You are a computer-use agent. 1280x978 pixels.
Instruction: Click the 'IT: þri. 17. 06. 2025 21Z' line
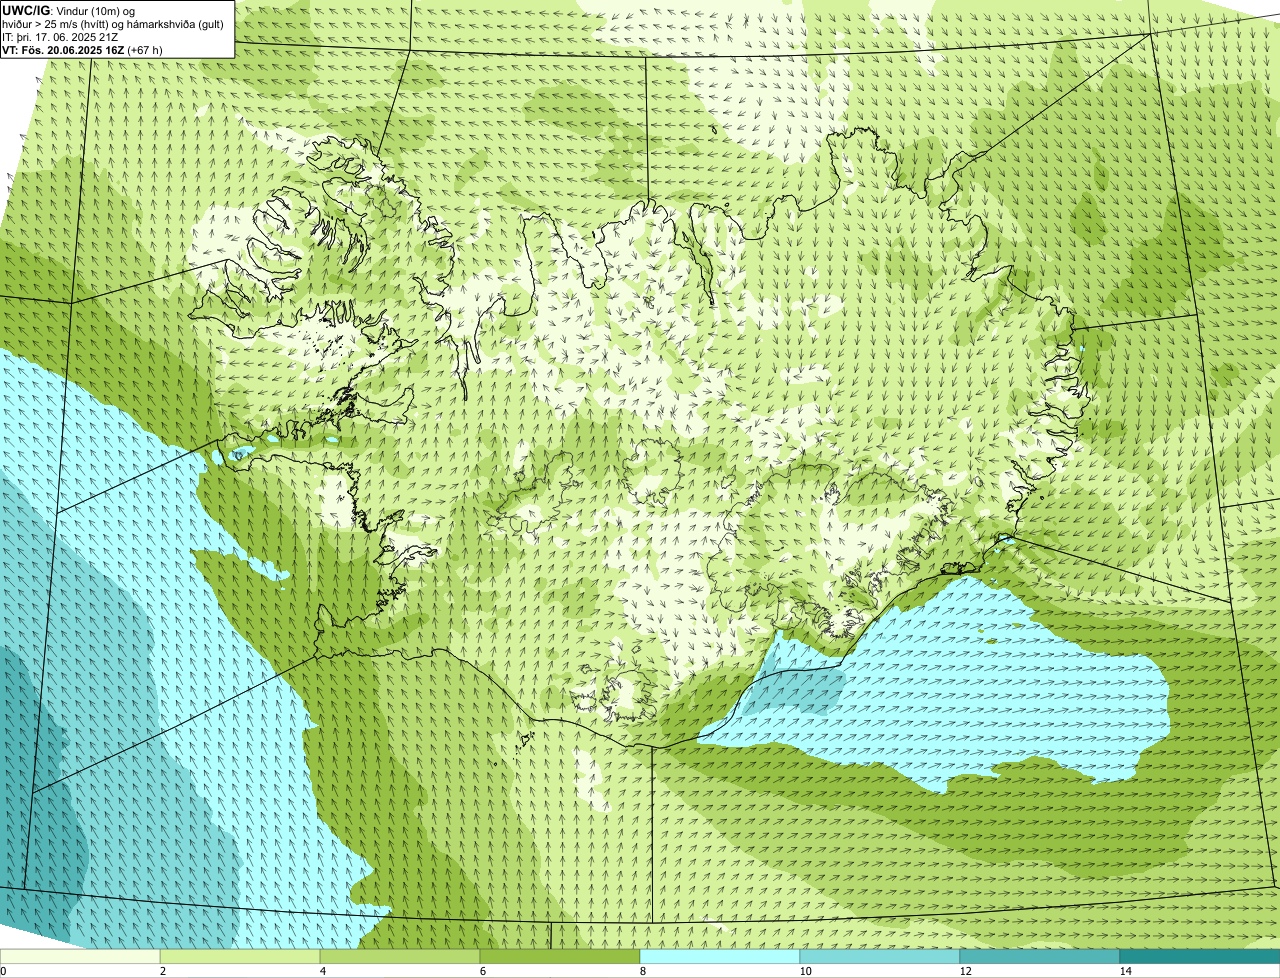coord(60,37)
